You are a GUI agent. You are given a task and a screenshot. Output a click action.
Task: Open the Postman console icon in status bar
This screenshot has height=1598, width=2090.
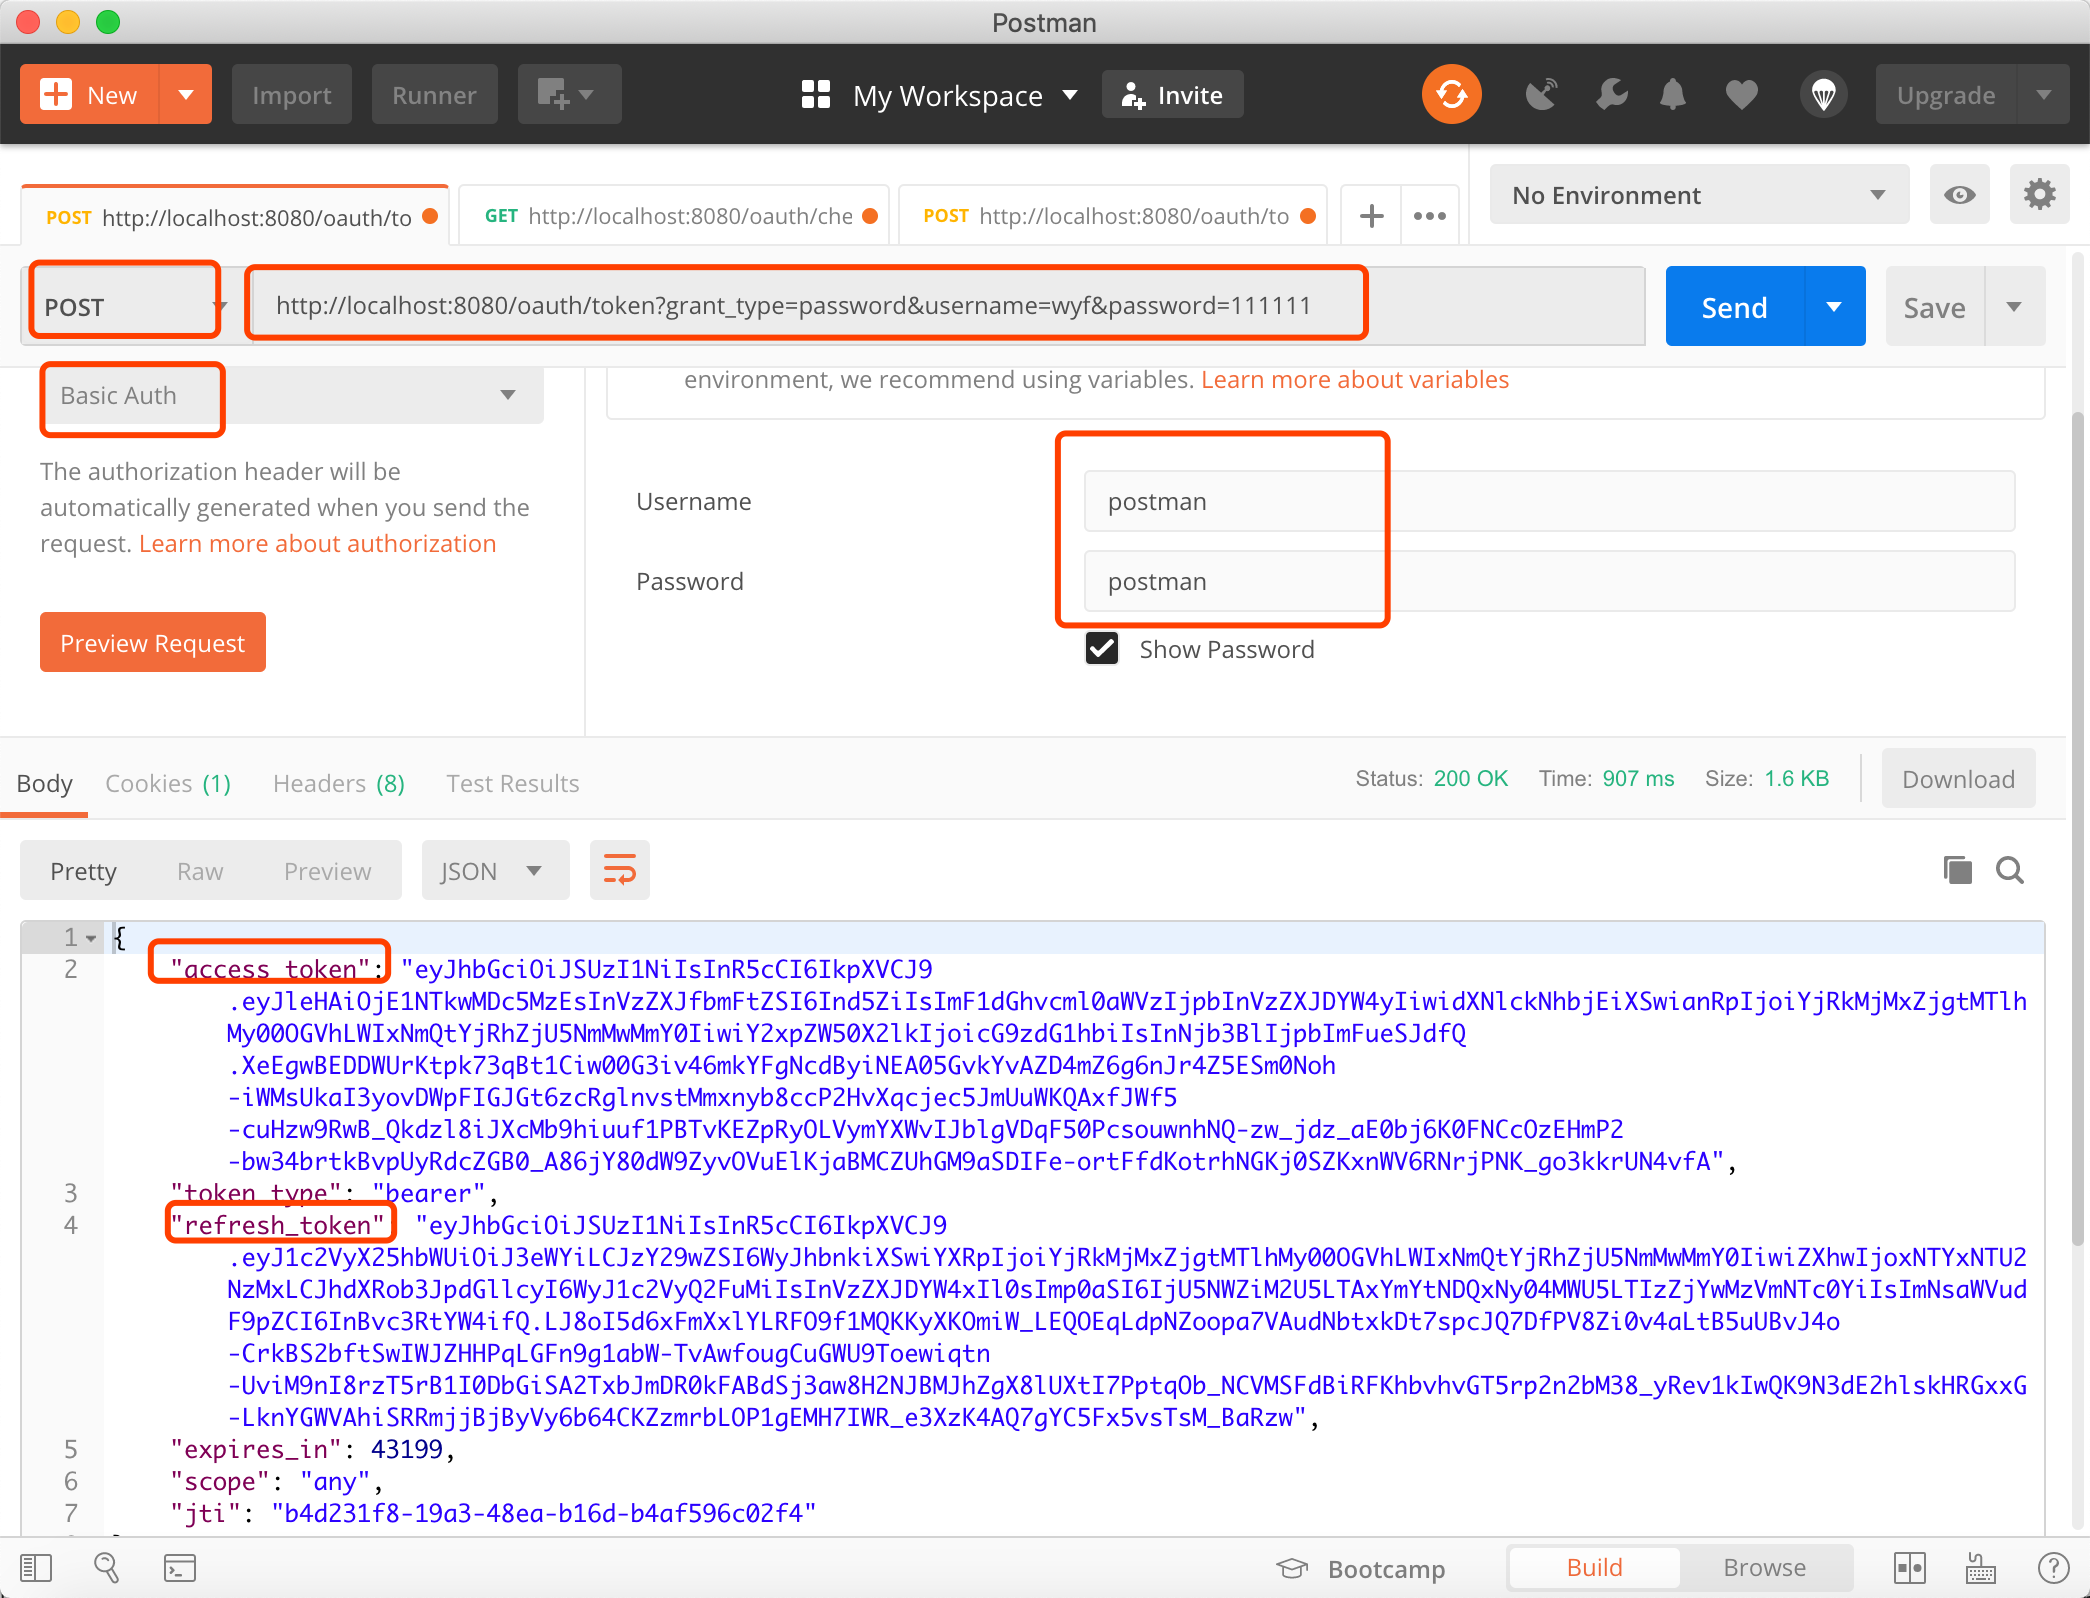tap(180, 1567)
